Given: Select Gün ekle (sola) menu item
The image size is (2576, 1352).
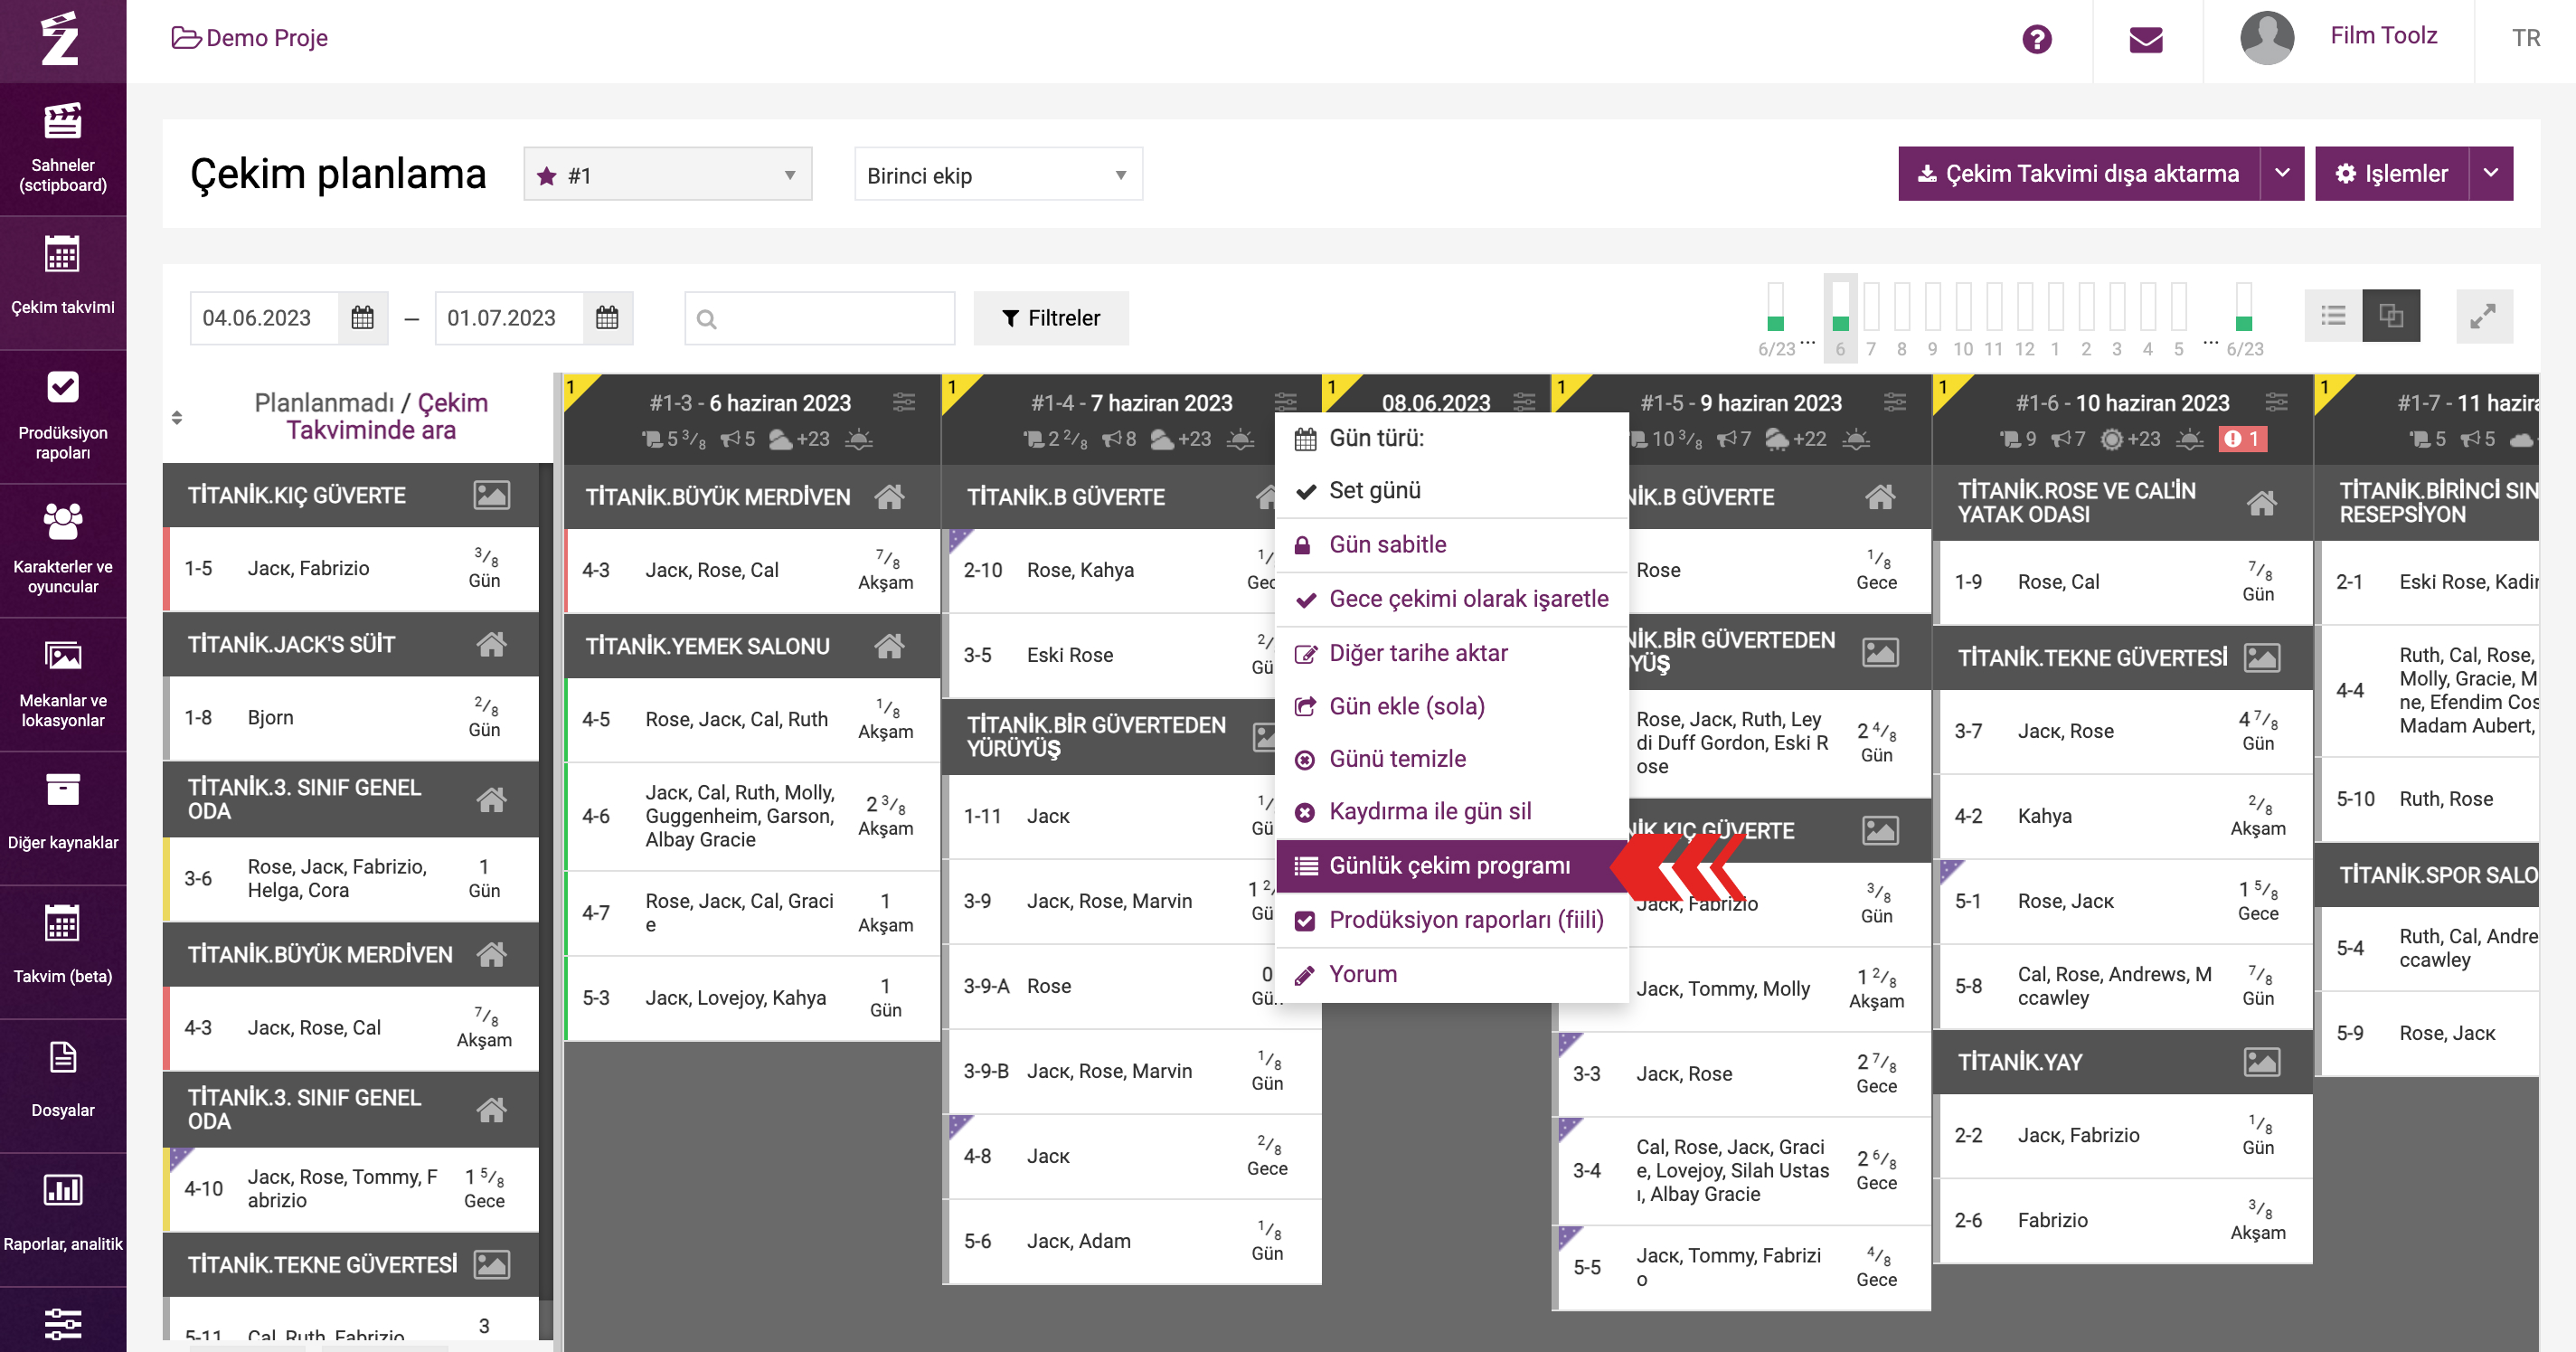Looking at the screenshot, I should click(x=1452, y=706).
